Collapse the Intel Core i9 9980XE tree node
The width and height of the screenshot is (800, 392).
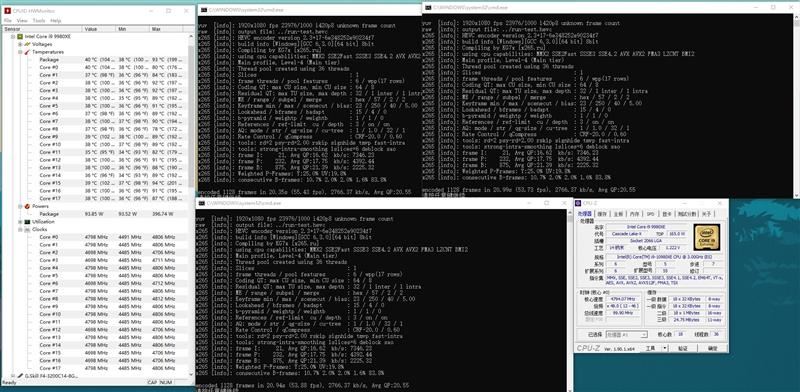pyautogui.click(x=13, y=37)
